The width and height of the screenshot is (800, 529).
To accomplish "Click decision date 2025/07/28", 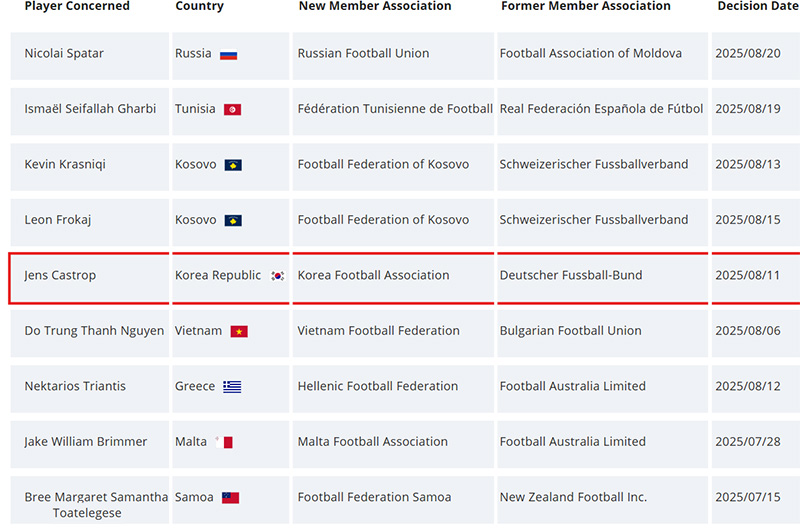I will 748,442.
